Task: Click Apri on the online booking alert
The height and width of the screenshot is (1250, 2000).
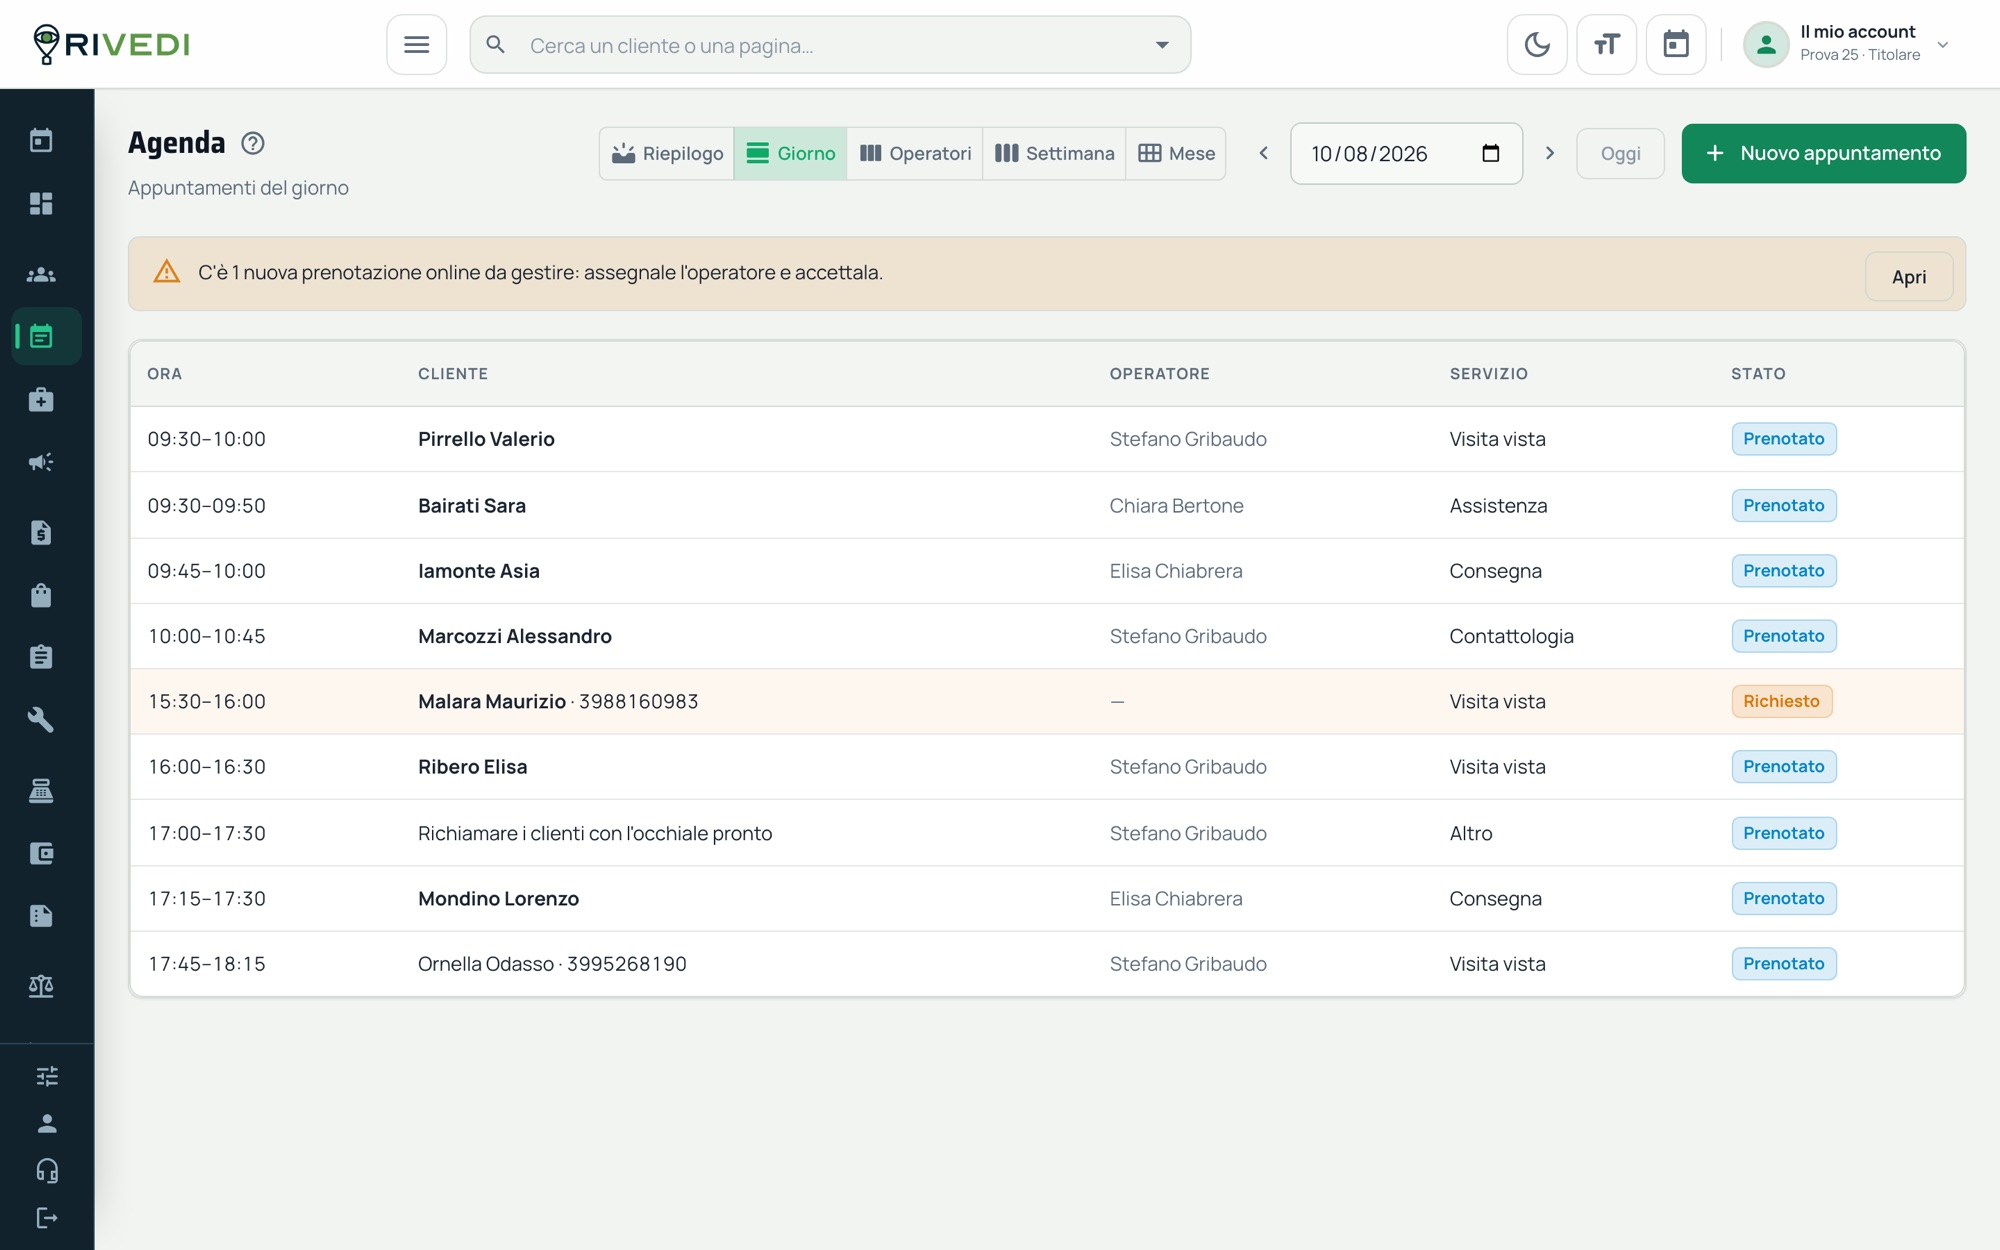Action: [1908, 277]
